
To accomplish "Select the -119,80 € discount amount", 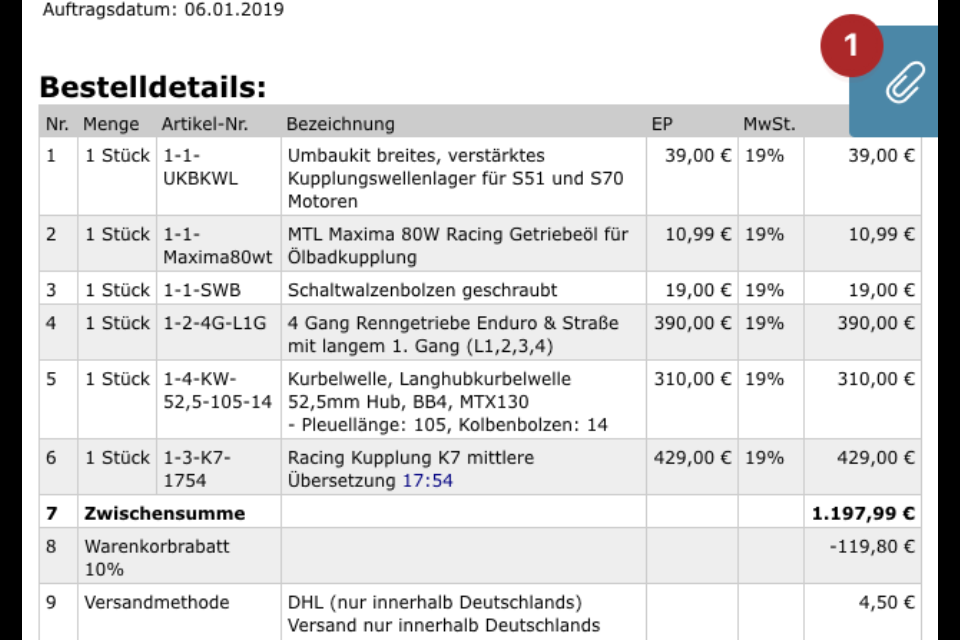I will 872,547.
